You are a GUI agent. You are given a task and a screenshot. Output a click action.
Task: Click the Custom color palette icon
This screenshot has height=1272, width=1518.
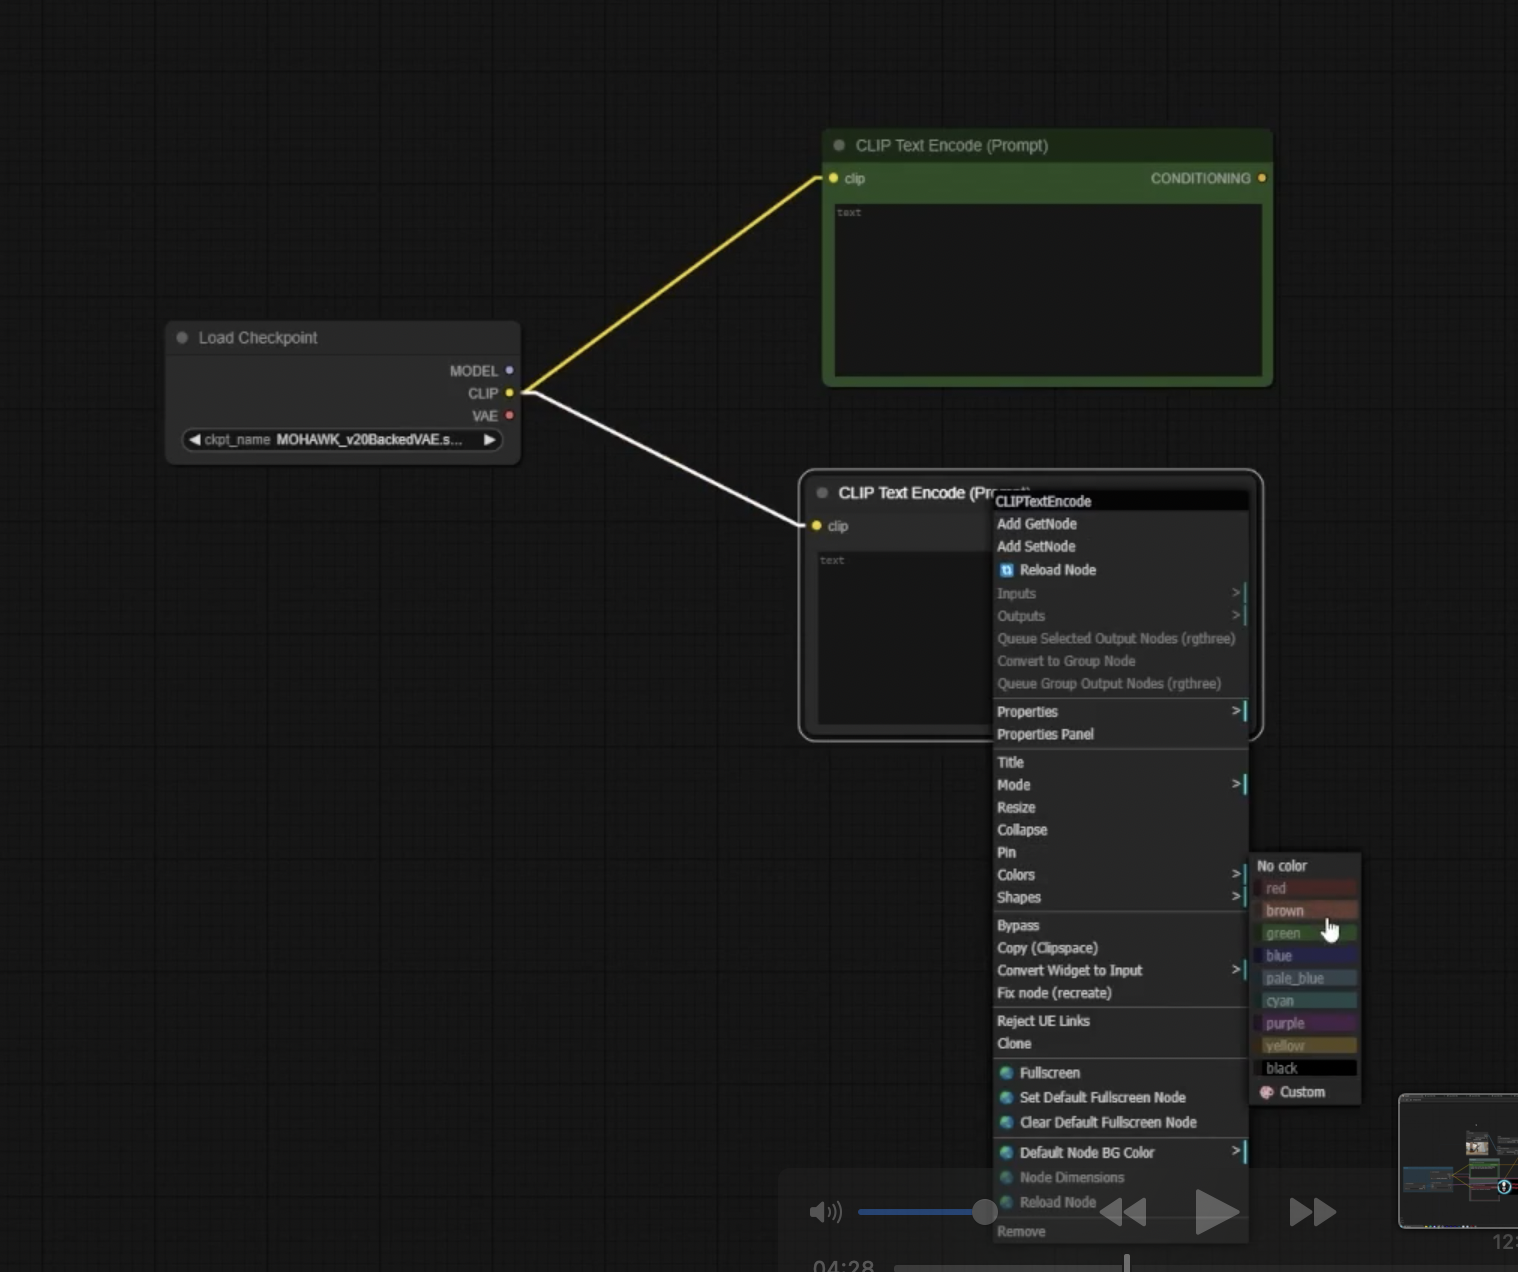pyautogui.click(x=1267, y=1092)
